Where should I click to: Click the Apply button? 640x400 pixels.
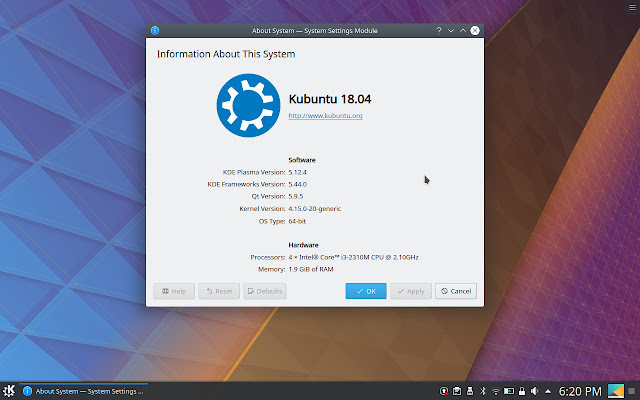point(411,291)
